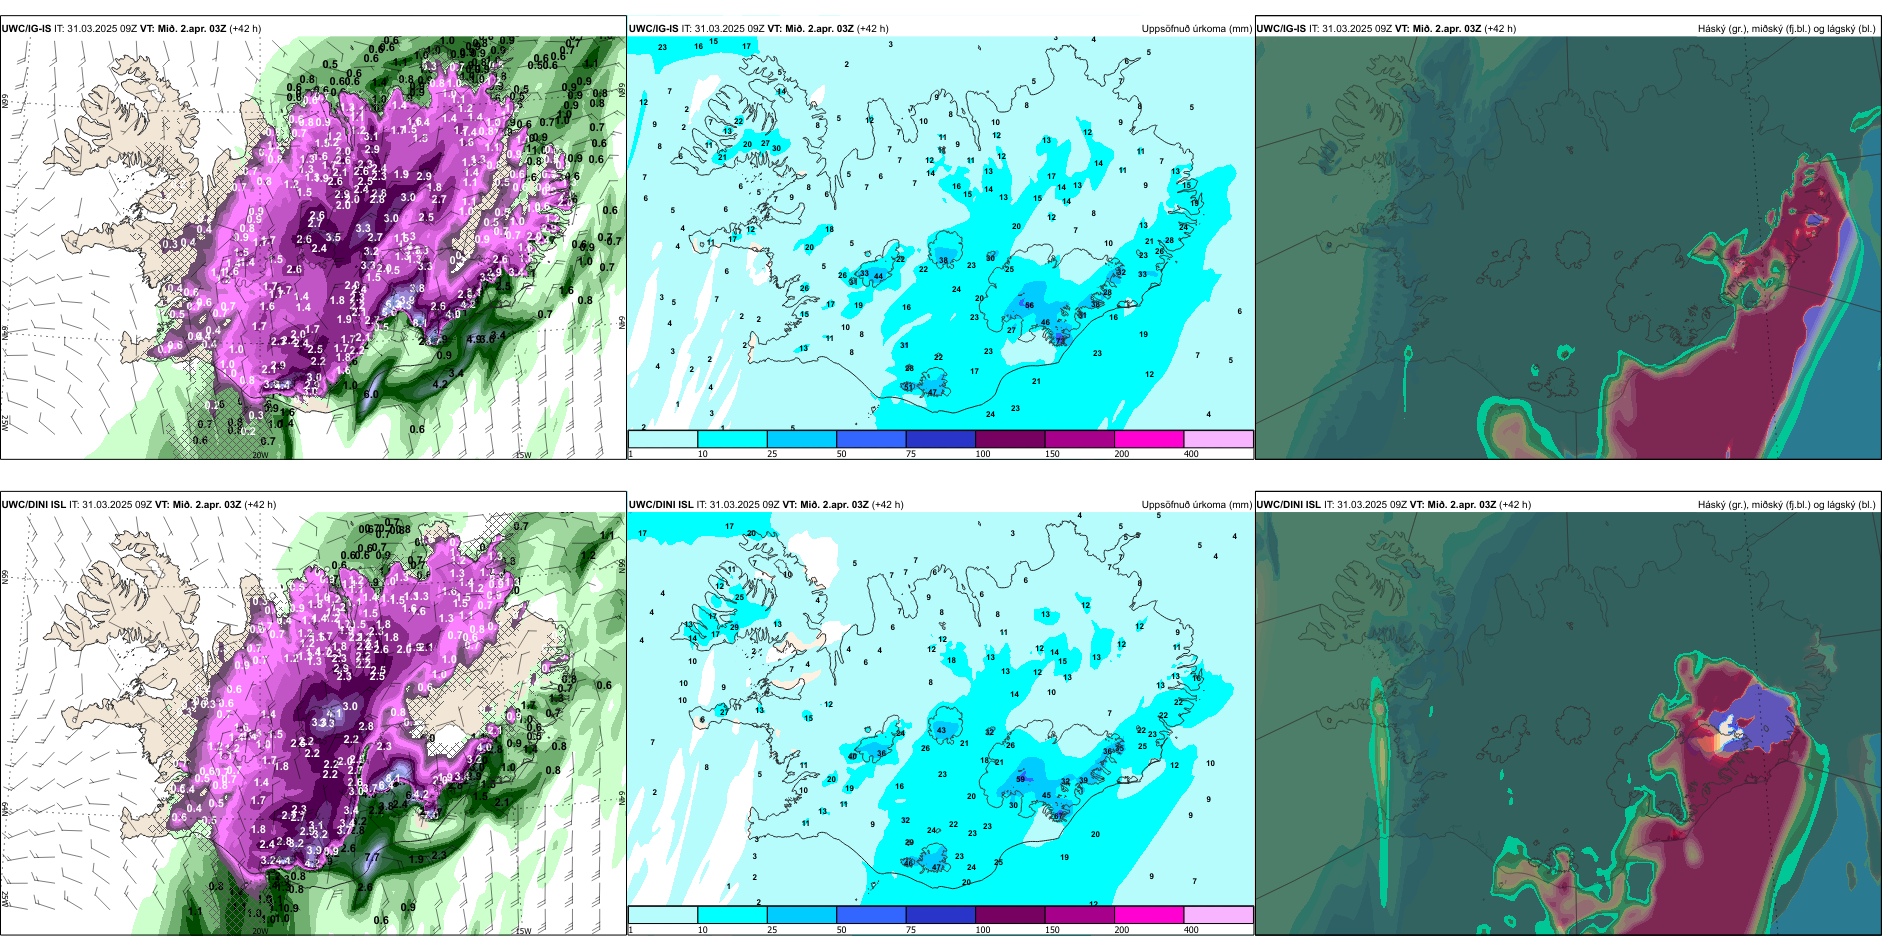Select the bright magenta 200–400 mm swatch in IG-IS legend
Image resolution: width=1900 pixels, height=950 pixels.
click(1149, 439)
